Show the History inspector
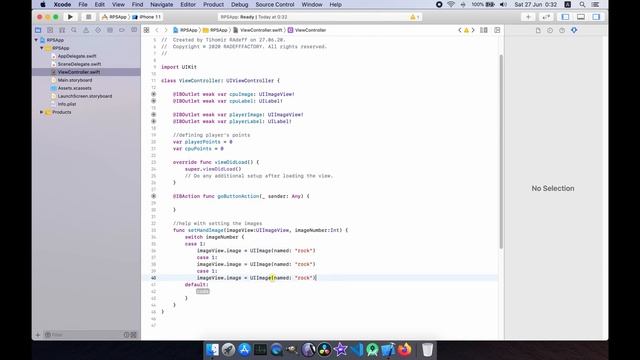 pos(550,30)
